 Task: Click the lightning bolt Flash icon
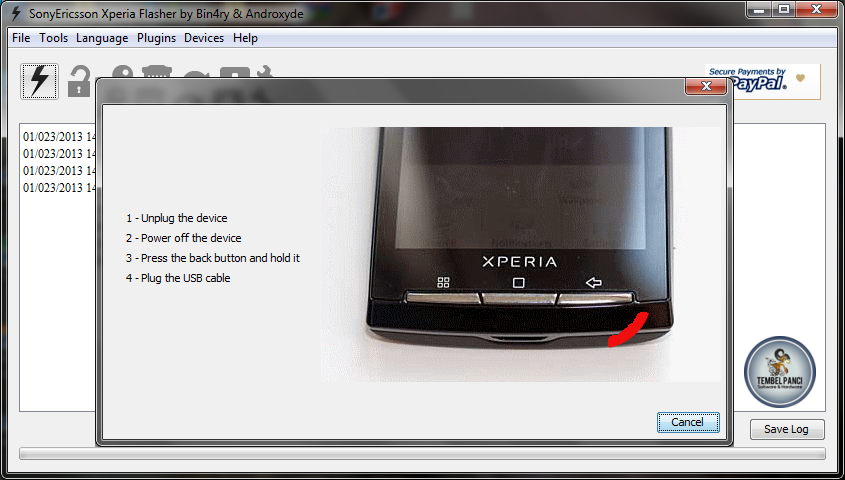click(39, 81)
